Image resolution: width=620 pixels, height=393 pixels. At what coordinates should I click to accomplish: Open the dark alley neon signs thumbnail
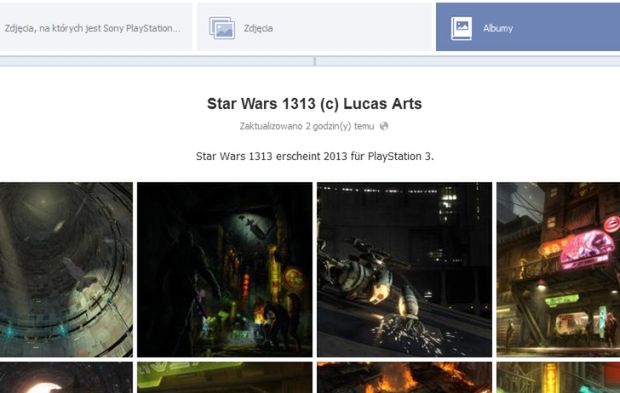(x=225, y=270)
